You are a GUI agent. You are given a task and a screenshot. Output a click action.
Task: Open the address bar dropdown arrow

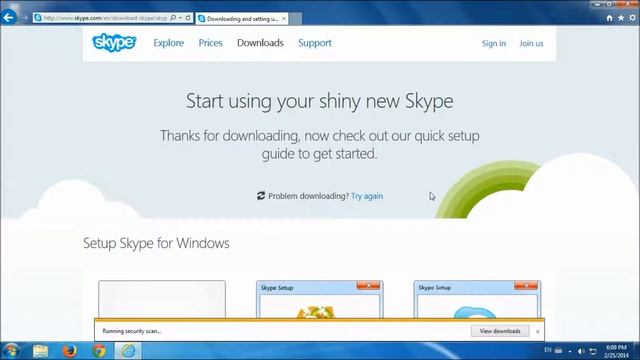(180, 18)
